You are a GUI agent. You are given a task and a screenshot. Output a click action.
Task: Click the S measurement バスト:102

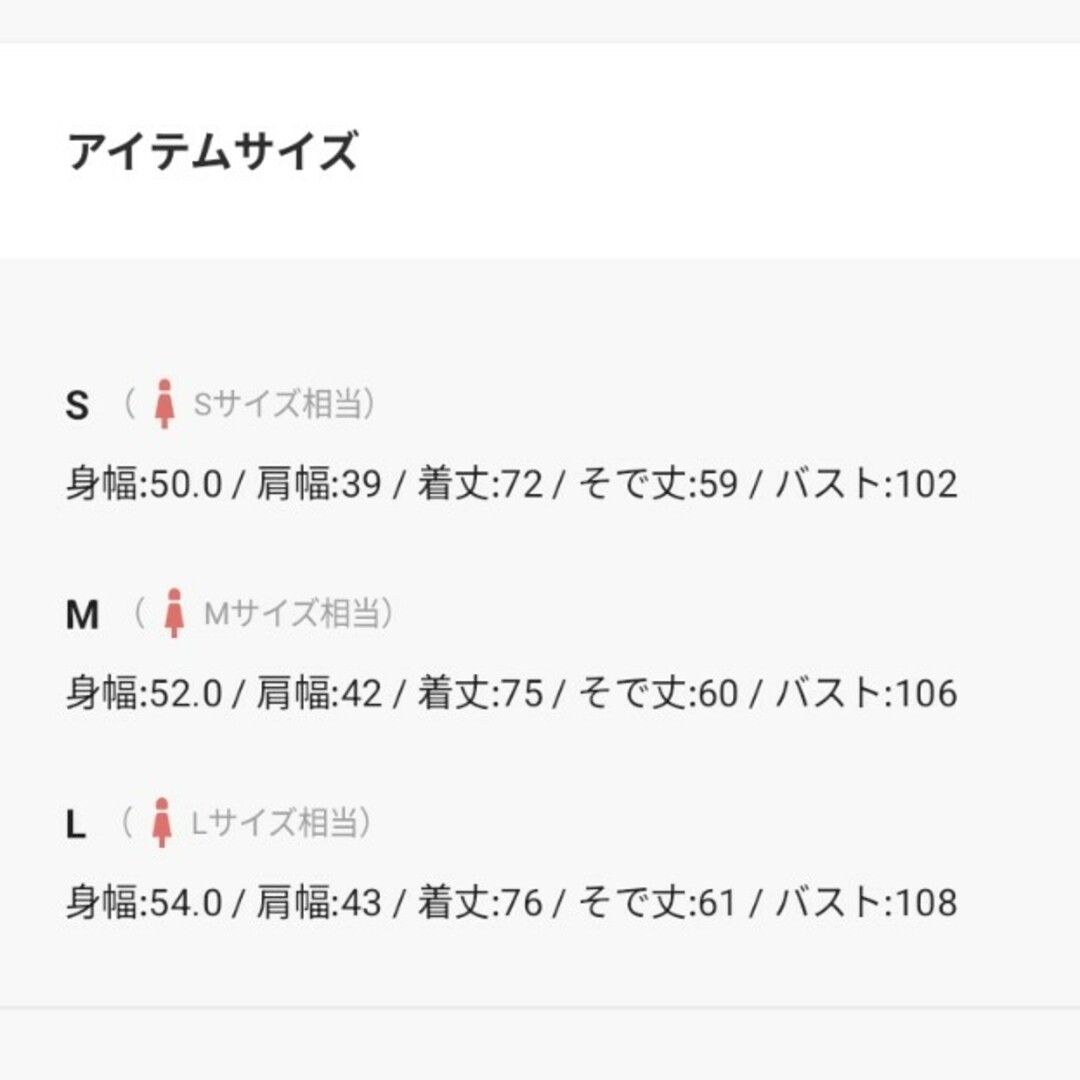coord(867,483)
